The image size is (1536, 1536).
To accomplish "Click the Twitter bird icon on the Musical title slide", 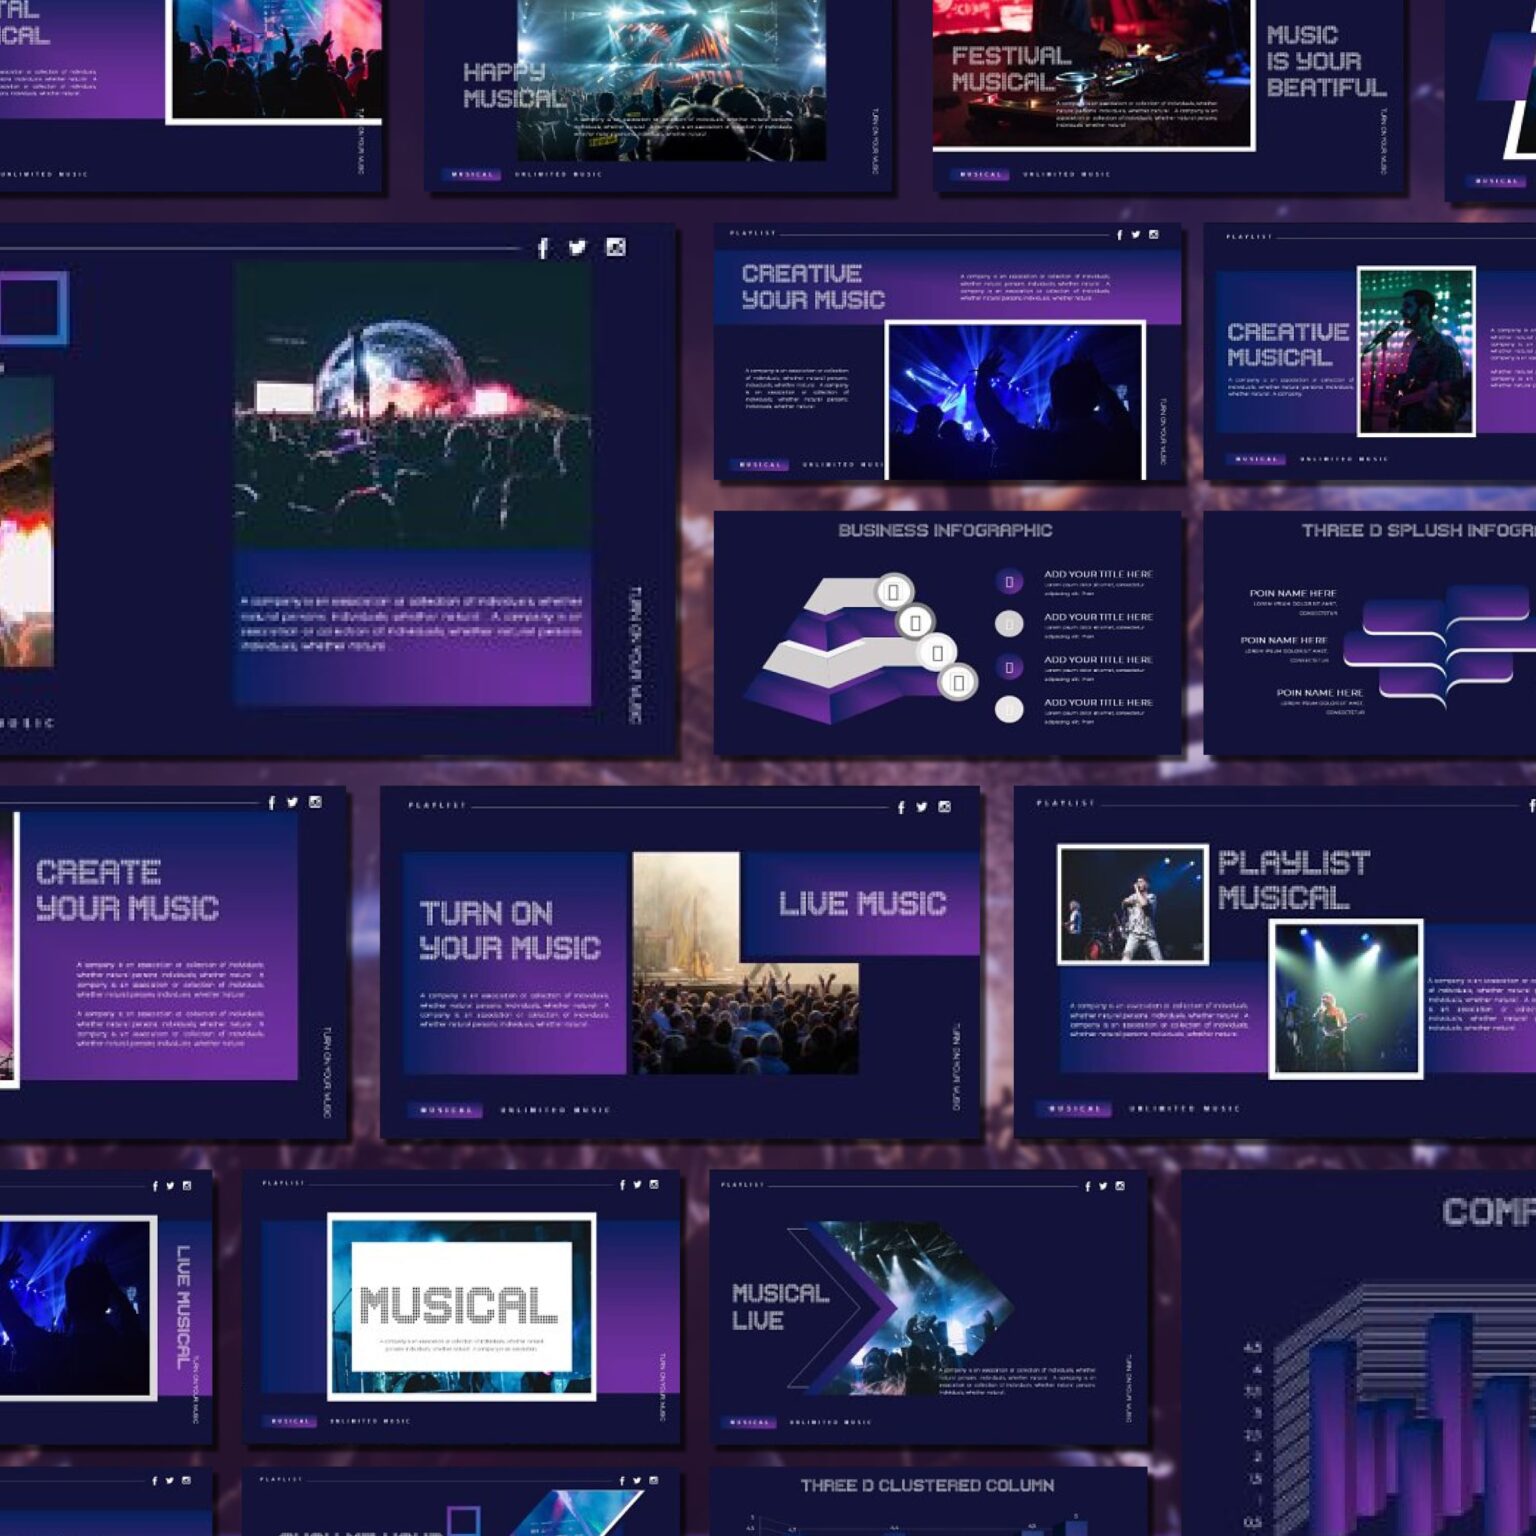I will click(635, 1186).
